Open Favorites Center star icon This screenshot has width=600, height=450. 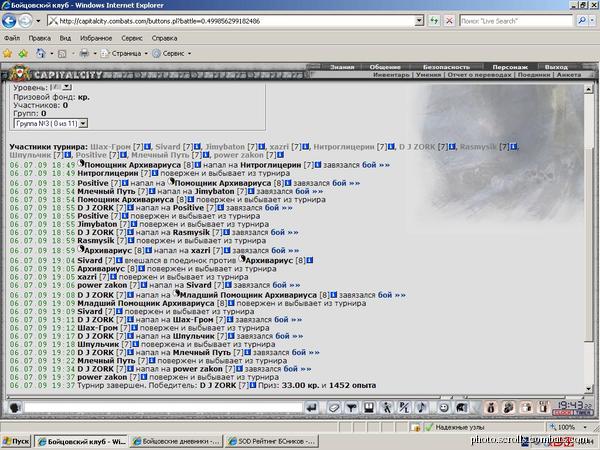(x=7, y=54)
